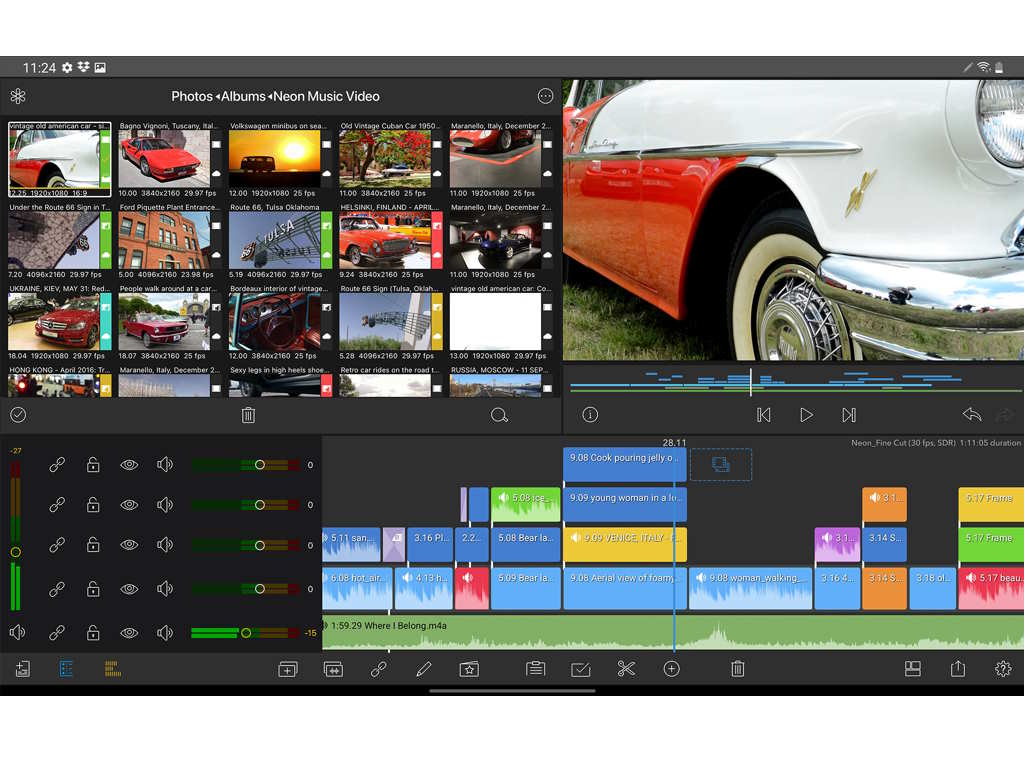Screen dimensions: 1024x768
Task: Click the yellow audio mixer view icon
Action: click(x=112, y=669)
